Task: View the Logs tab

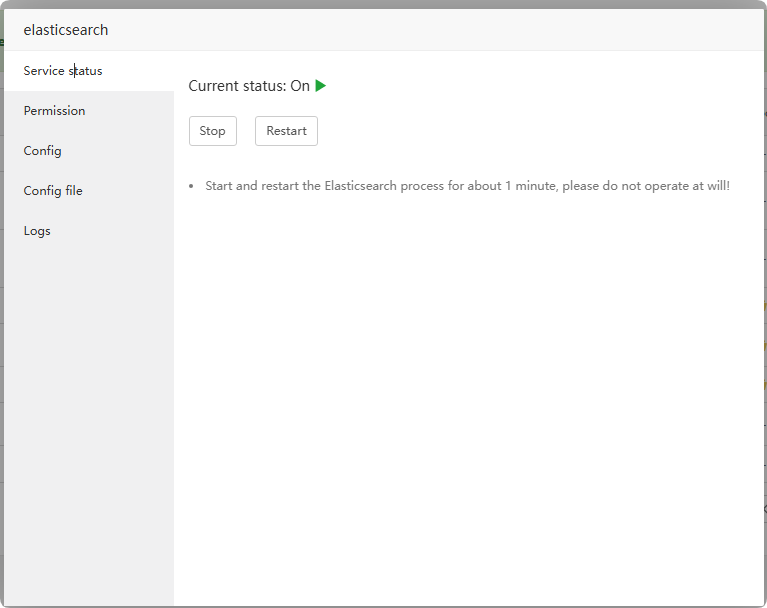Action: 37,231
